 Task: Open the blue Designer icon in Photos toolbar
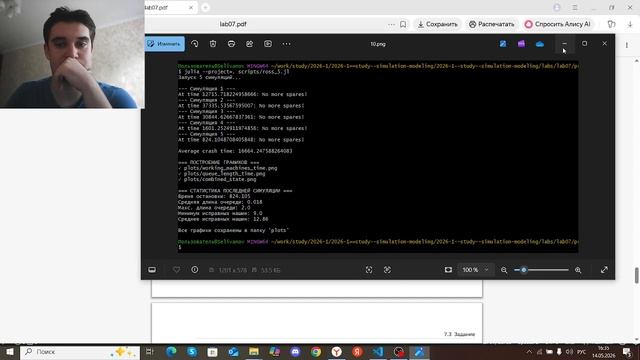point(503,44)
